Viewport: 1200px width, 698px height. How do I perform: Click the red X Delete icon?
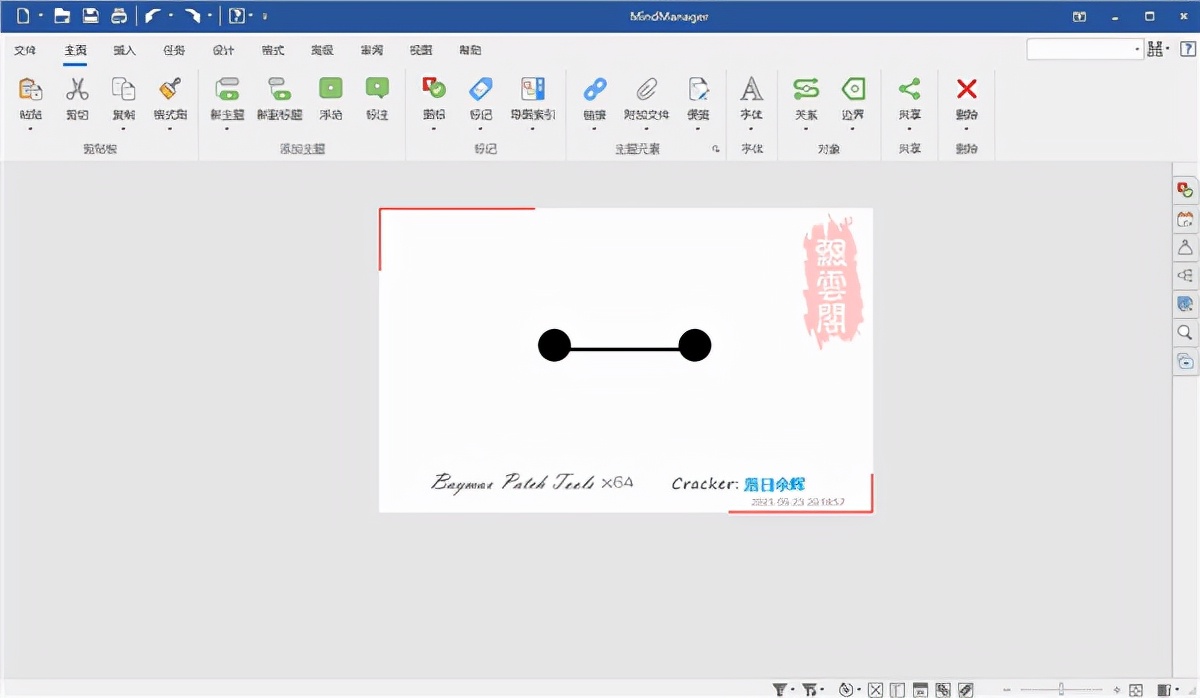966,90
